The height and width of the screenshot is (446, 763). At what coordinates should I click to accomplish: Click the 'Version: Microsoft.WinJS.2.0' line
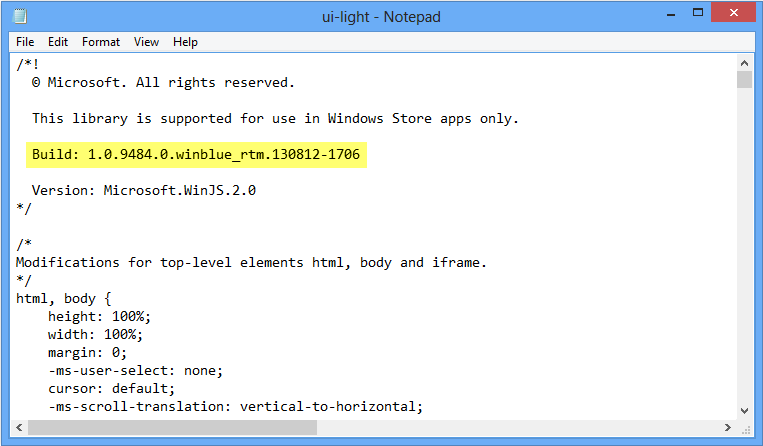(x=144, y=190)
